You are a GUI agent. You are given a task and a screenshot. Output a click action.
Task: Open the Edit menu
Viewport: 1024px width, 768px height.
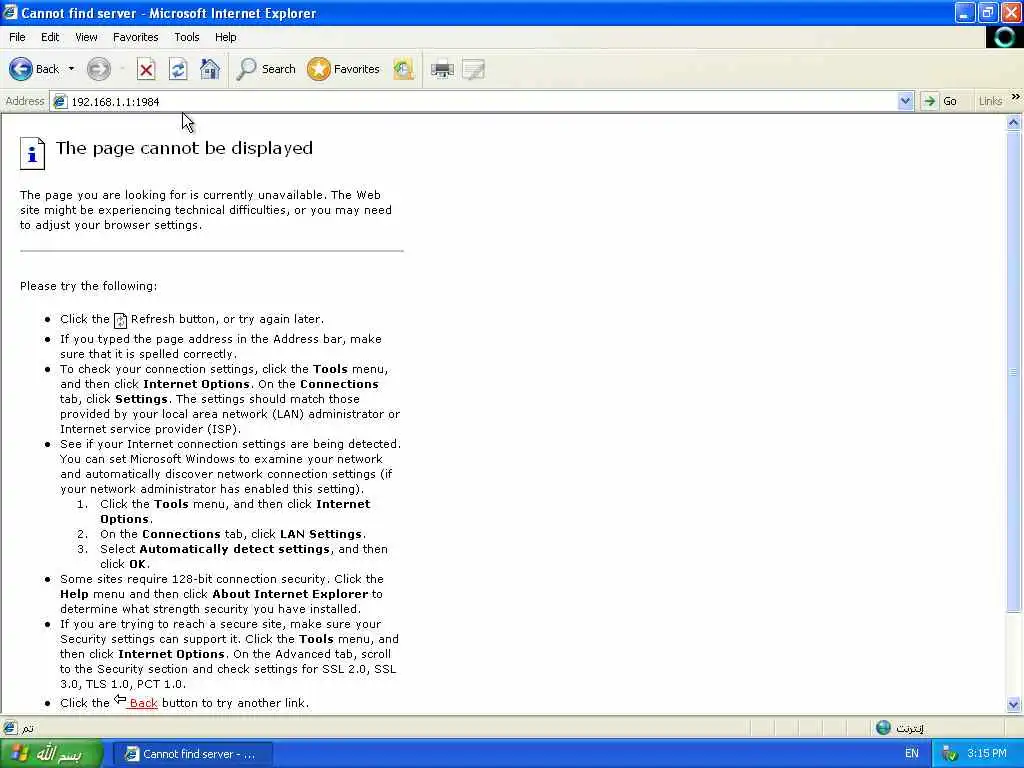pyautogui.click(x=50, y=37)
